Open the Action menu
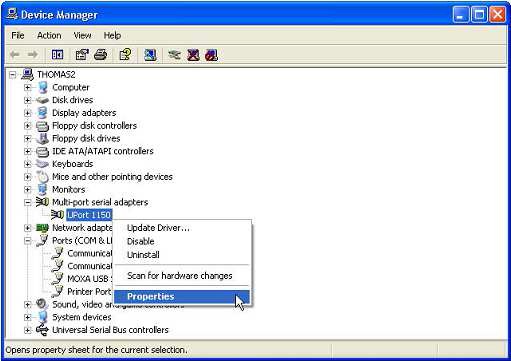The height and width of the screenshot is (361, 511). tap(49, 35)
